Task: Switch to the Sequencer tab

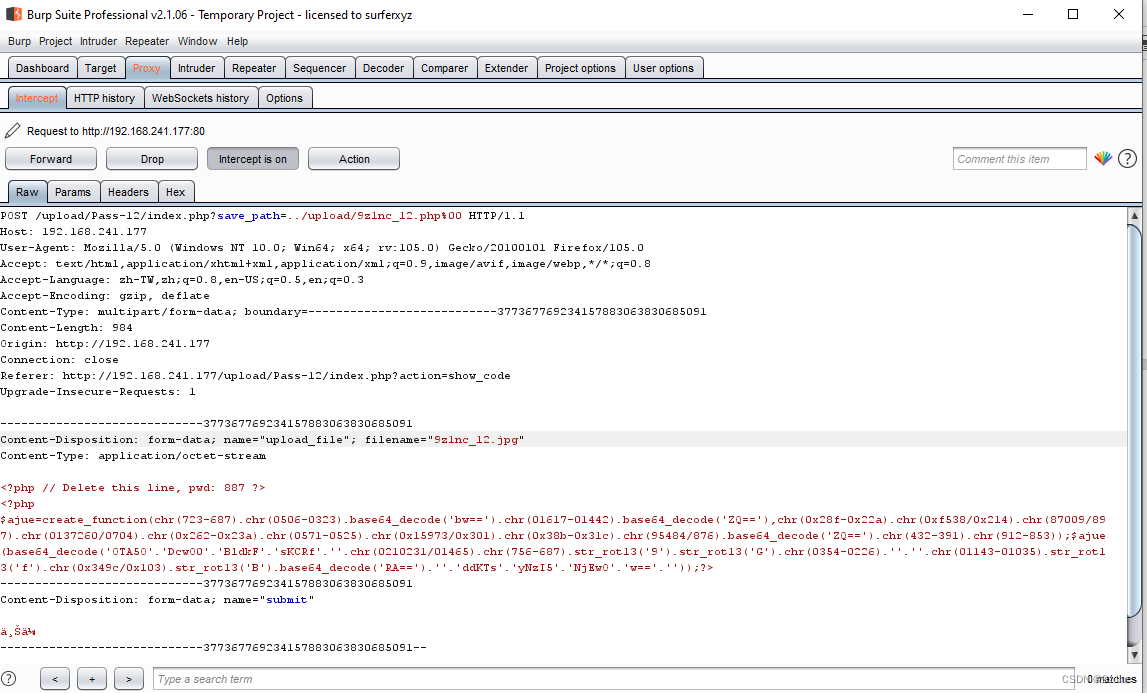Action: (320, 68)
